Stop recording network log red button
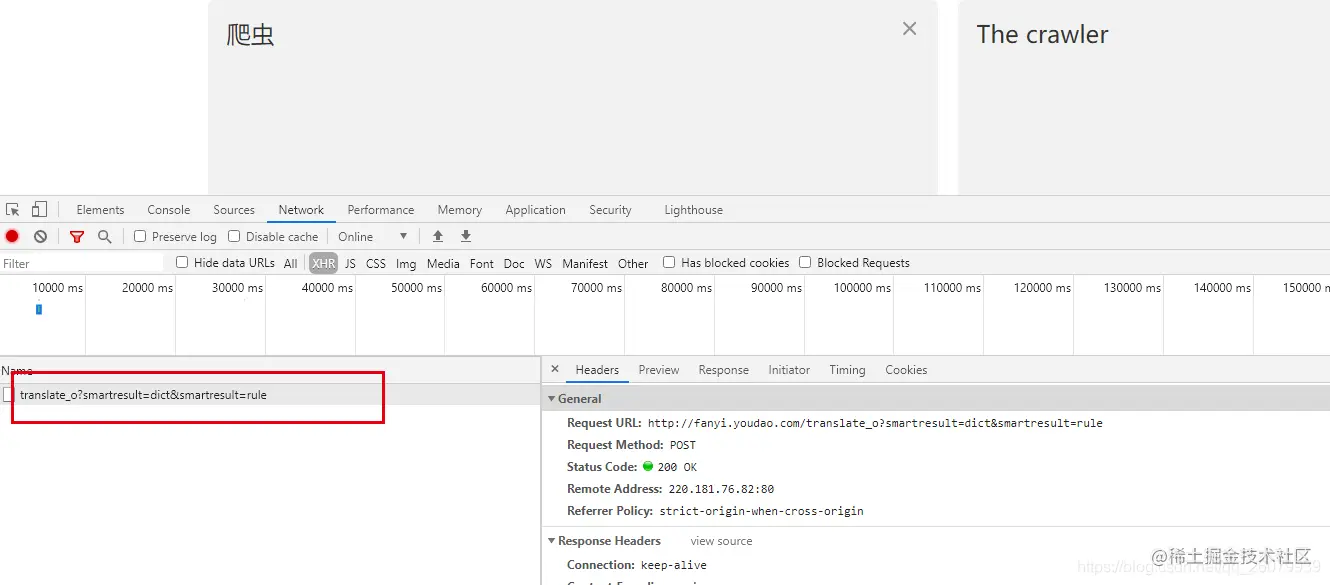Image resolution: width=1330 pixels, height=585 pixels. pos(12,237)
